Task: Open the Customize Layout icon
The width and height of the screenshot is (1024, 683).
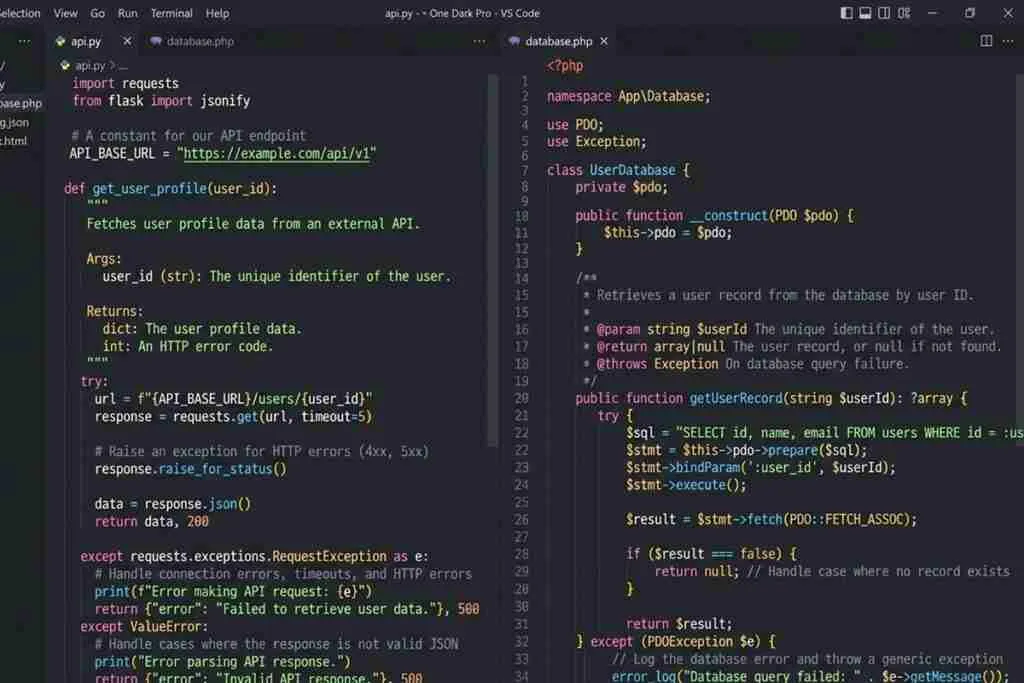Action: [x=904, y=13]
